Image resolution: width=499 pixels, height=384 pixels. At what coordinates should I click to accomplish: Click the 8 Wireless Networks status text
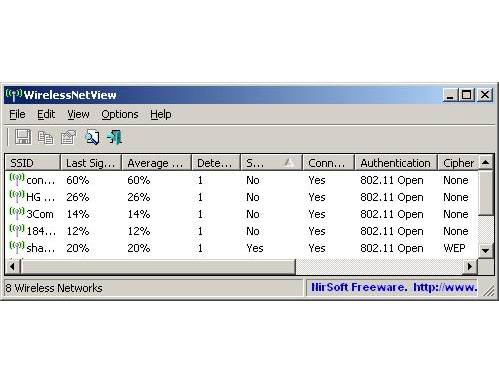[54, 288]
